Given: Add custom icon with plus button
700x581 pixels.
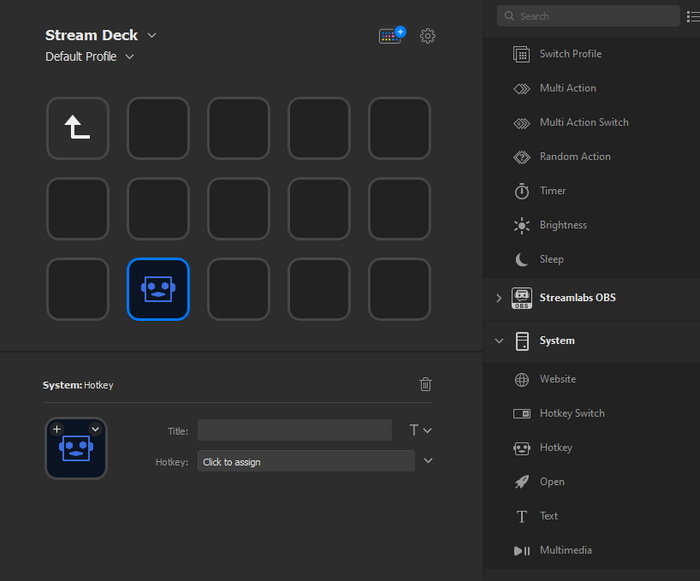Looking at the screenshot, I should 57,429.
